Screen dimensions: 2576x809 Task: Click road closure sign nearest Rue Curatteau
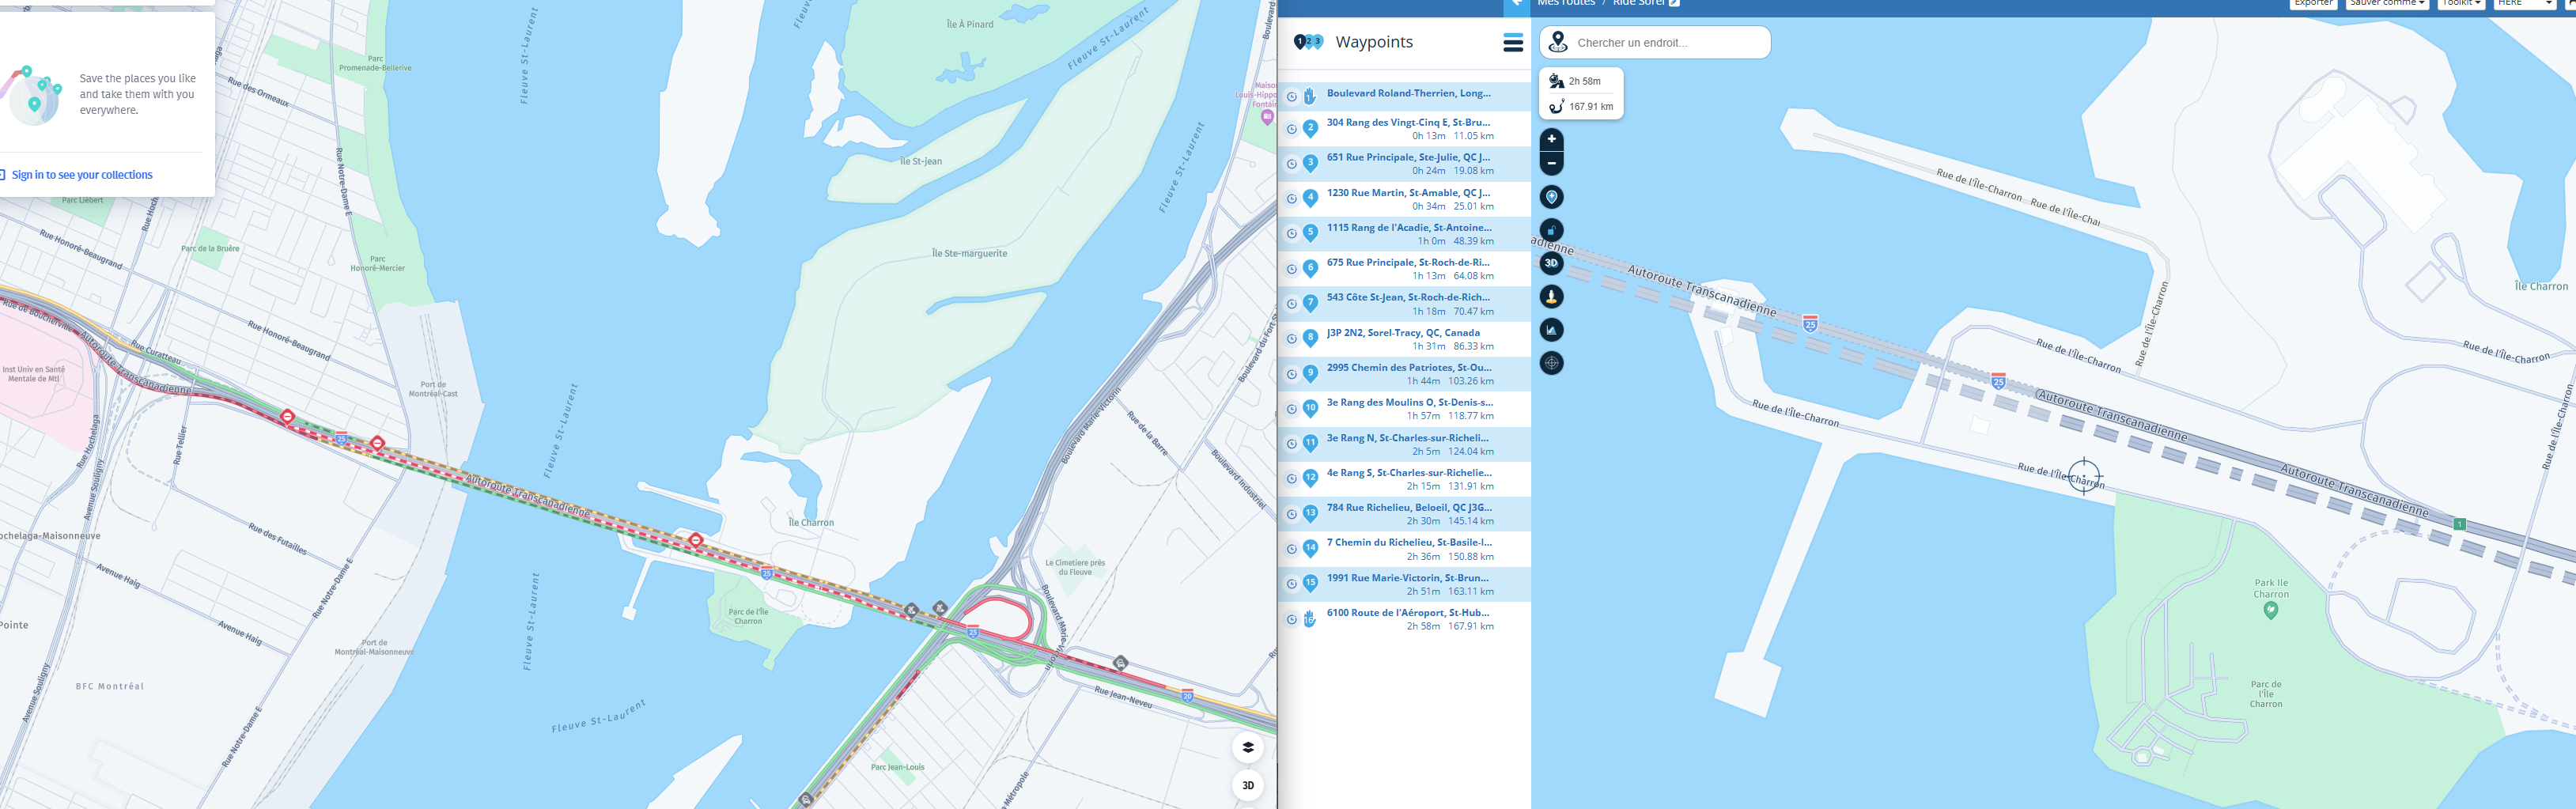(x=287, y=416)
